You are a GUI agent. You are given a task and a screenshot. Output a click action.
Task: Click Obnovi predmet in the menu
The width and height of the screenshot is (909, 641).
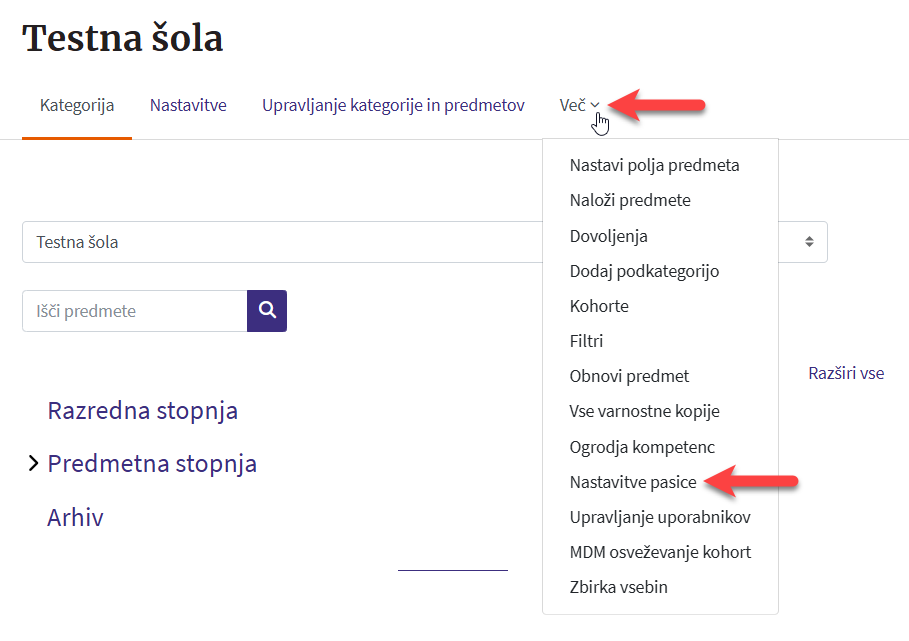(x=629, y=376)
